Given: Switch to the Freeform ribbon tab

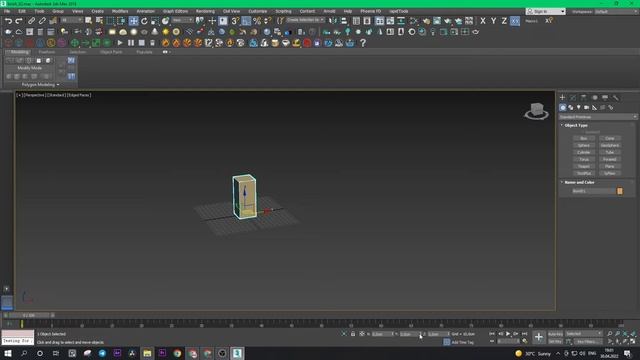Looking at the screenshot, I should (47, 52).
